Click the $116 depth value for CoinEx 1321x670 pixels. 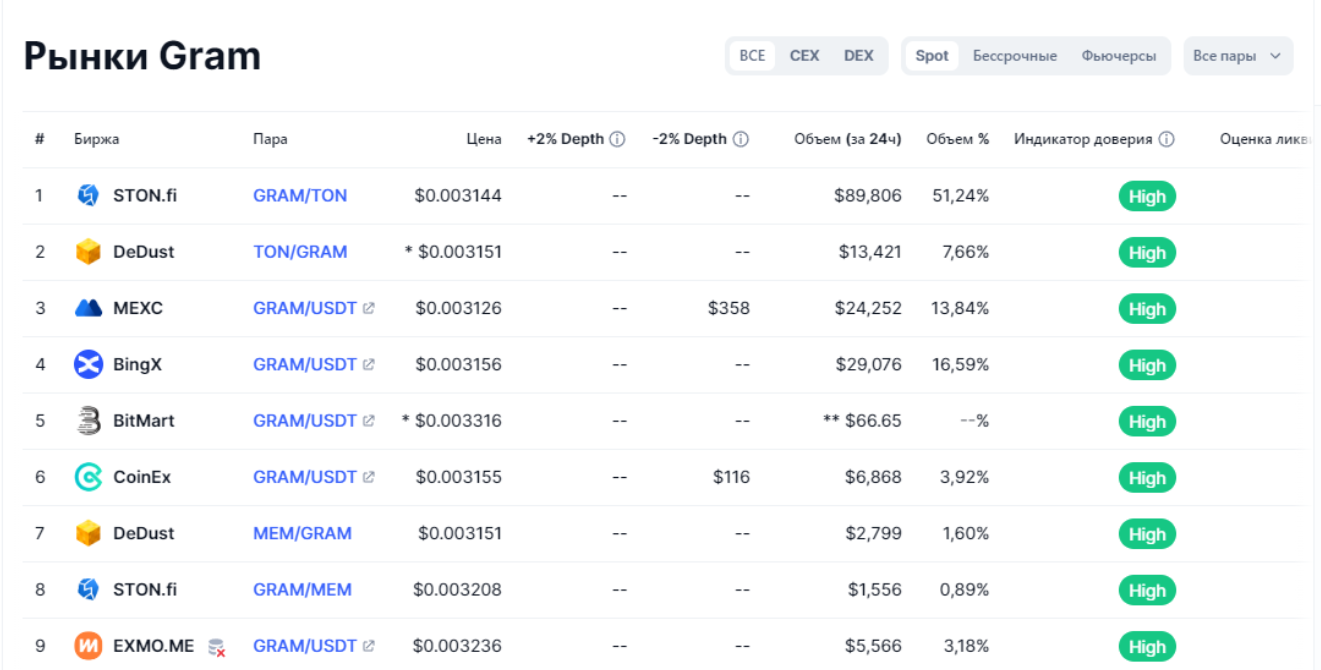click(x=731, y=477)
